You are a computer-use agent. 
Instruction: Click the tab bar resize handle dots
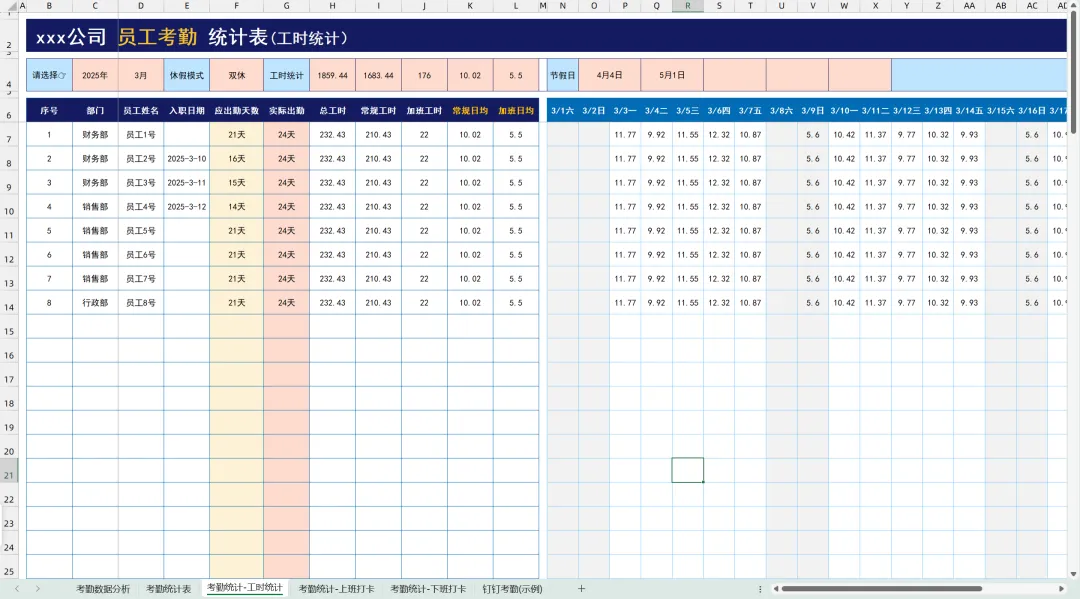coord(760,589)
